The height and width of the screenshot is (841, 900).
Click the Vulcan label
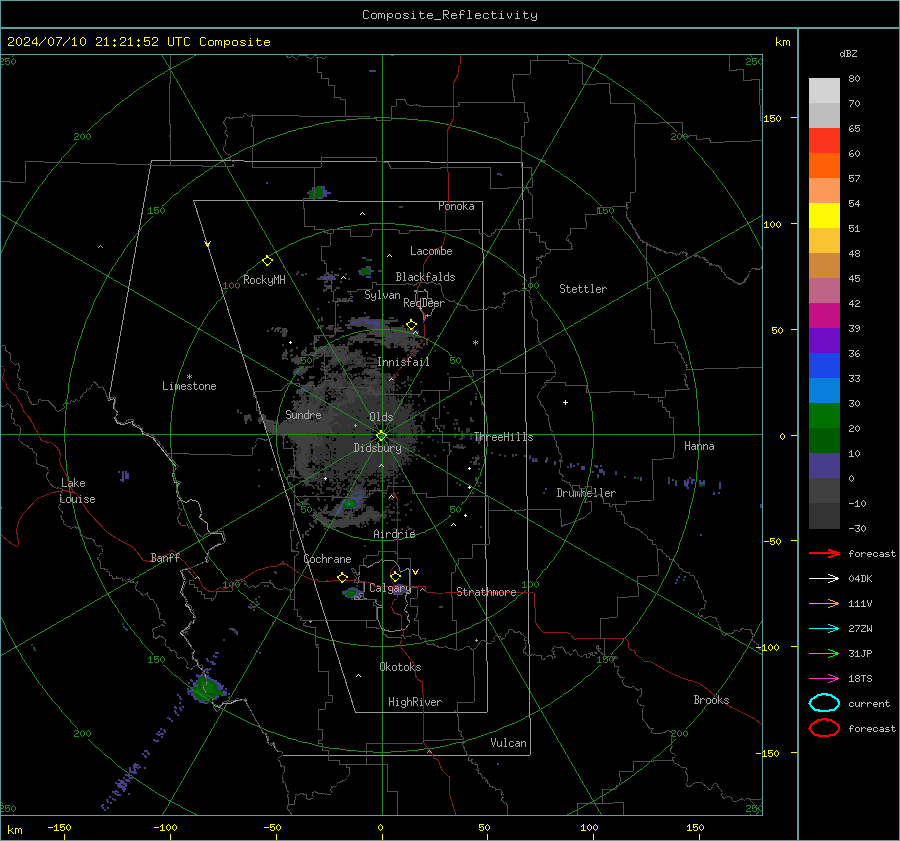coord(508,743)
